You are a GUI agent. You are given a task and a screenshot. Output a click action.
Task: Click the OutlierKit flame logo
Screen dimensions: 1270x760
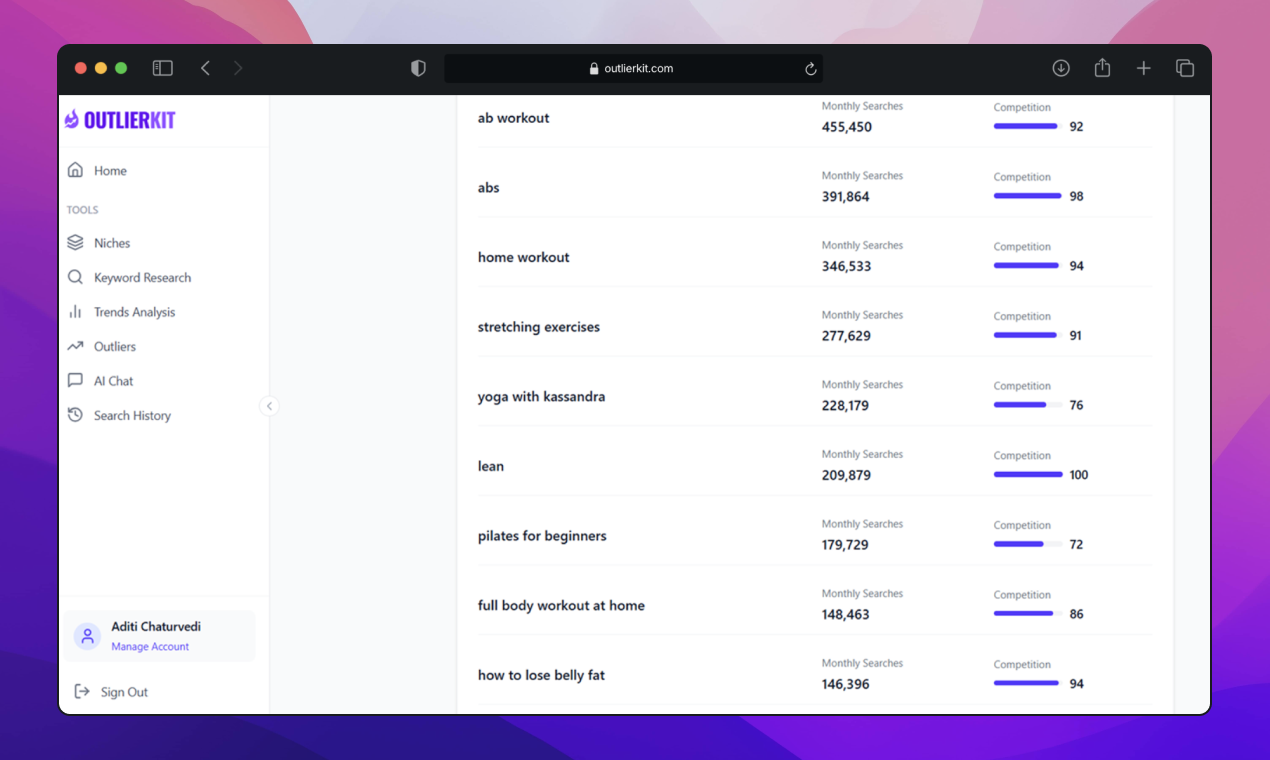pos(71,119)
